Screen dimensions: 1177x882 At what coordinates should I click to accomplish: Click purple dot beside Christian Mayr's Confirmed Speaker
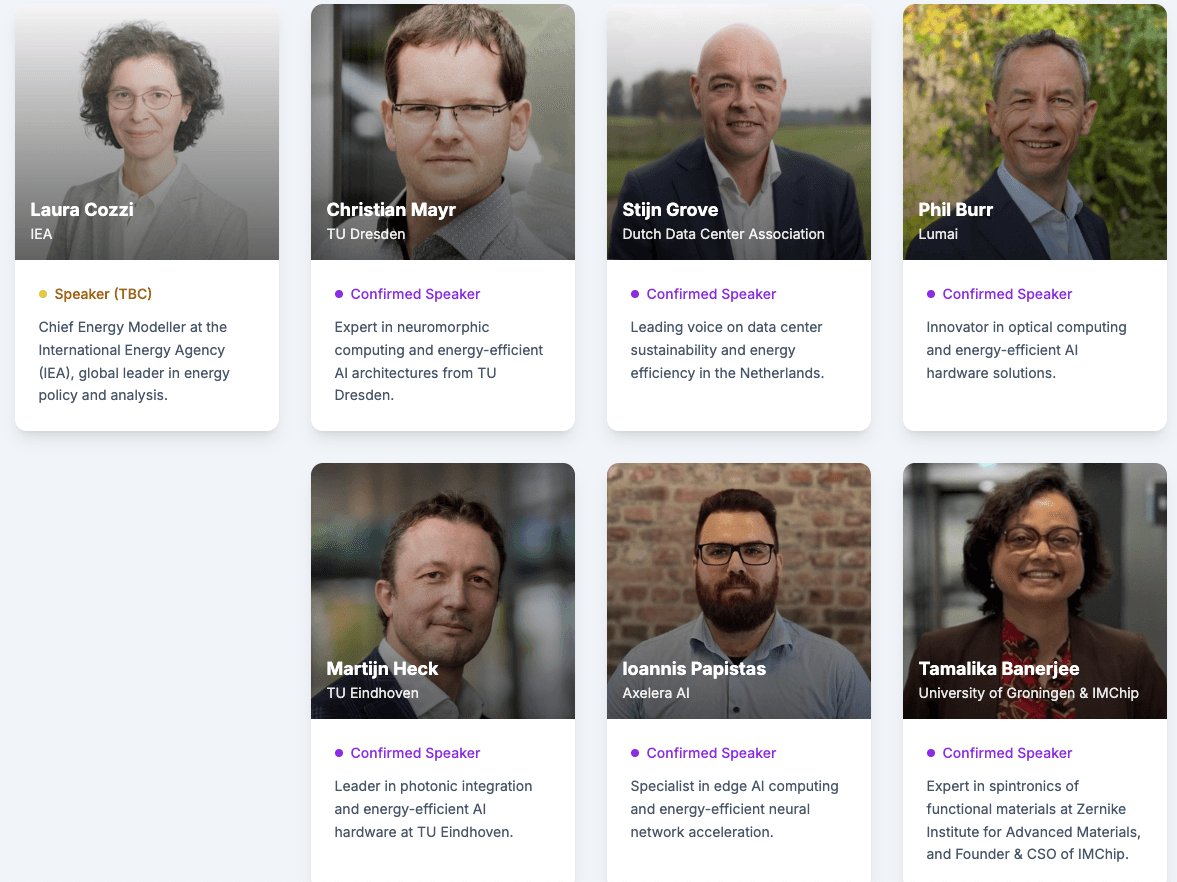coord(339,294)
